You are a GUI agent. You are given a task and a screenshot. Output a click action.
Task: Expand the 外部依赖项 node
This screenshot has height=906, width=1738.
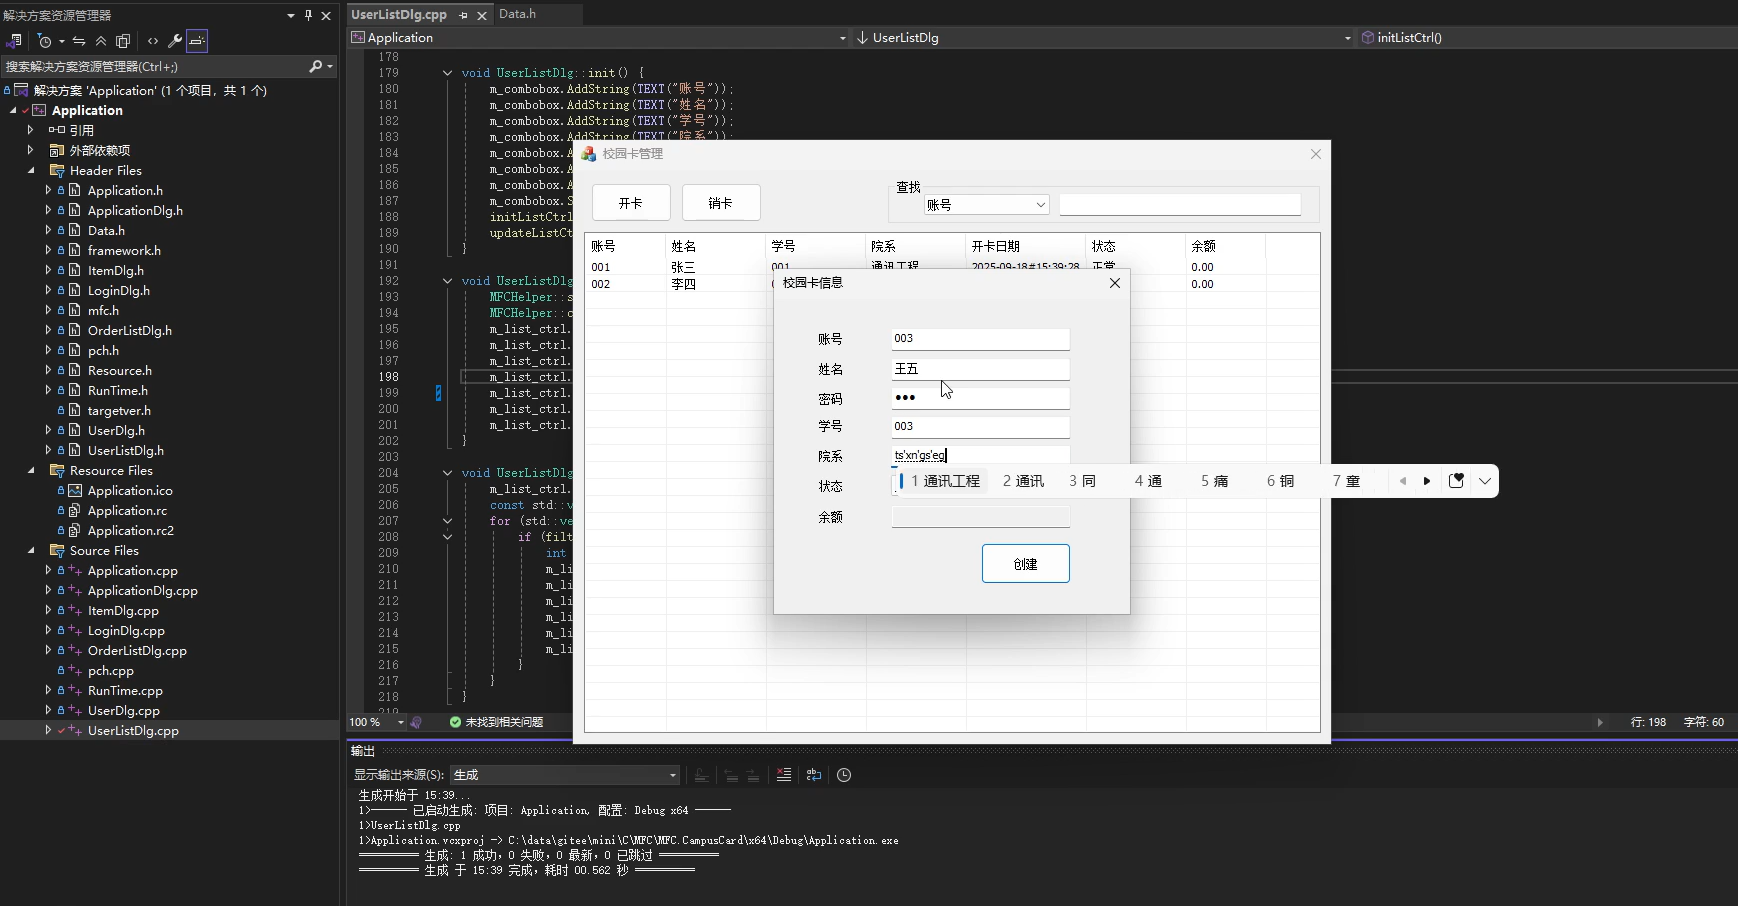(x=30, y=150)
